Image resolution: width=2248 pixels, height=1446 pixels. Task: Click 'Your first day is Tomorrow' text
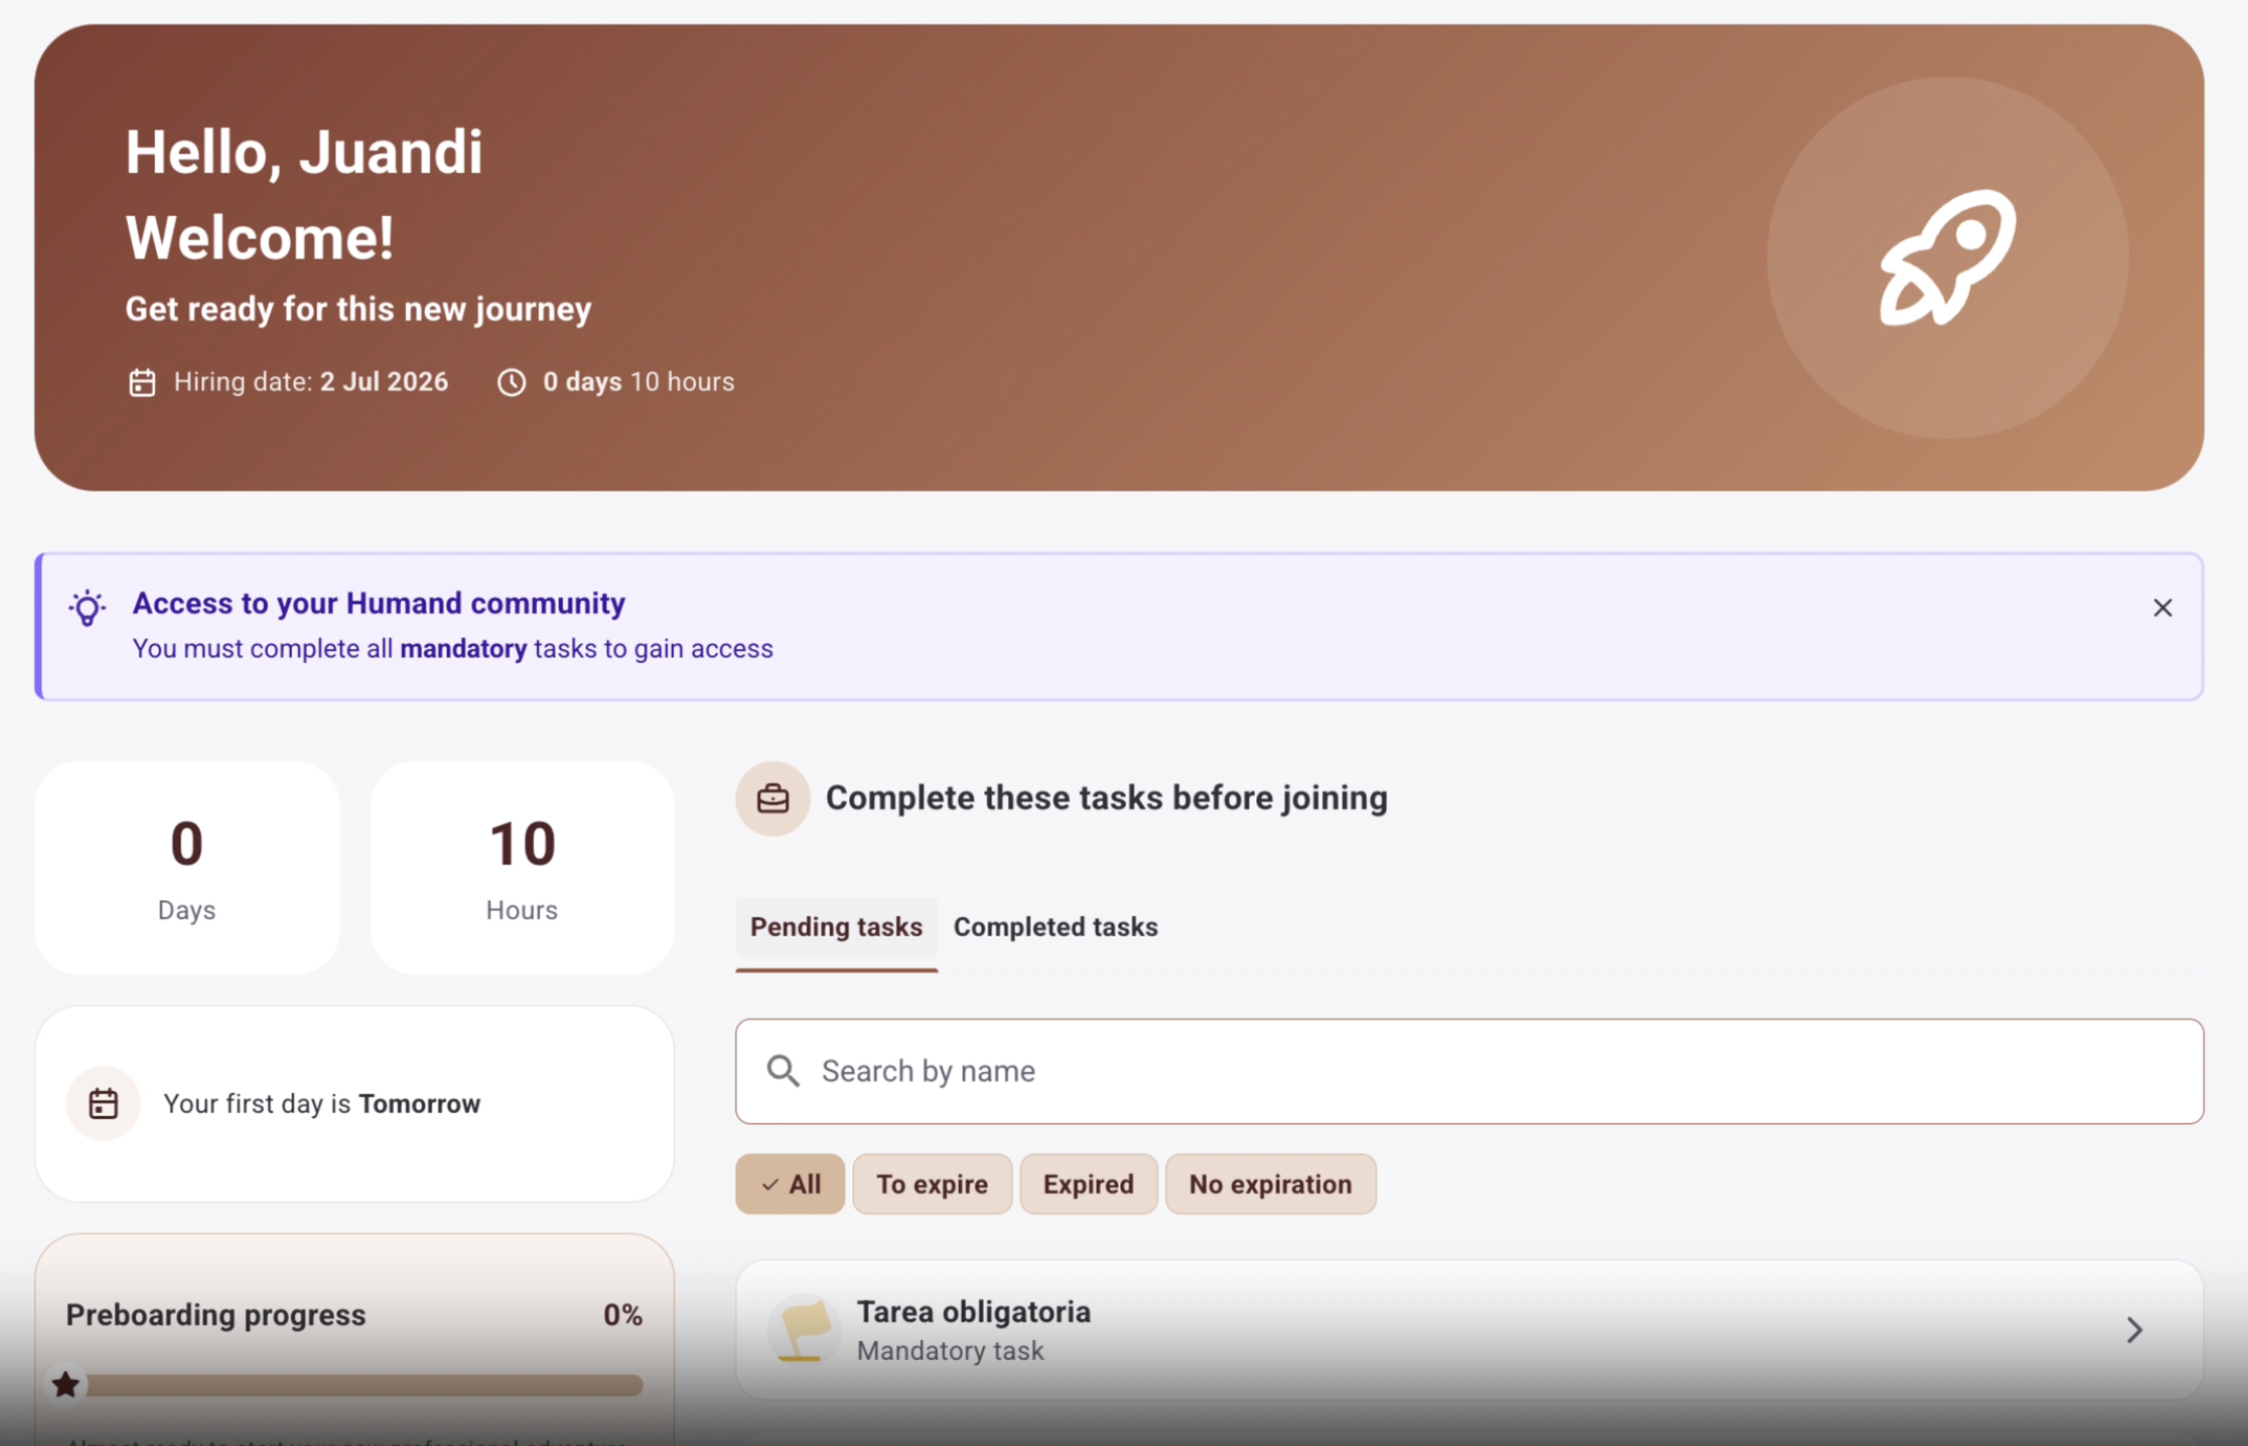coord(322,1104)
